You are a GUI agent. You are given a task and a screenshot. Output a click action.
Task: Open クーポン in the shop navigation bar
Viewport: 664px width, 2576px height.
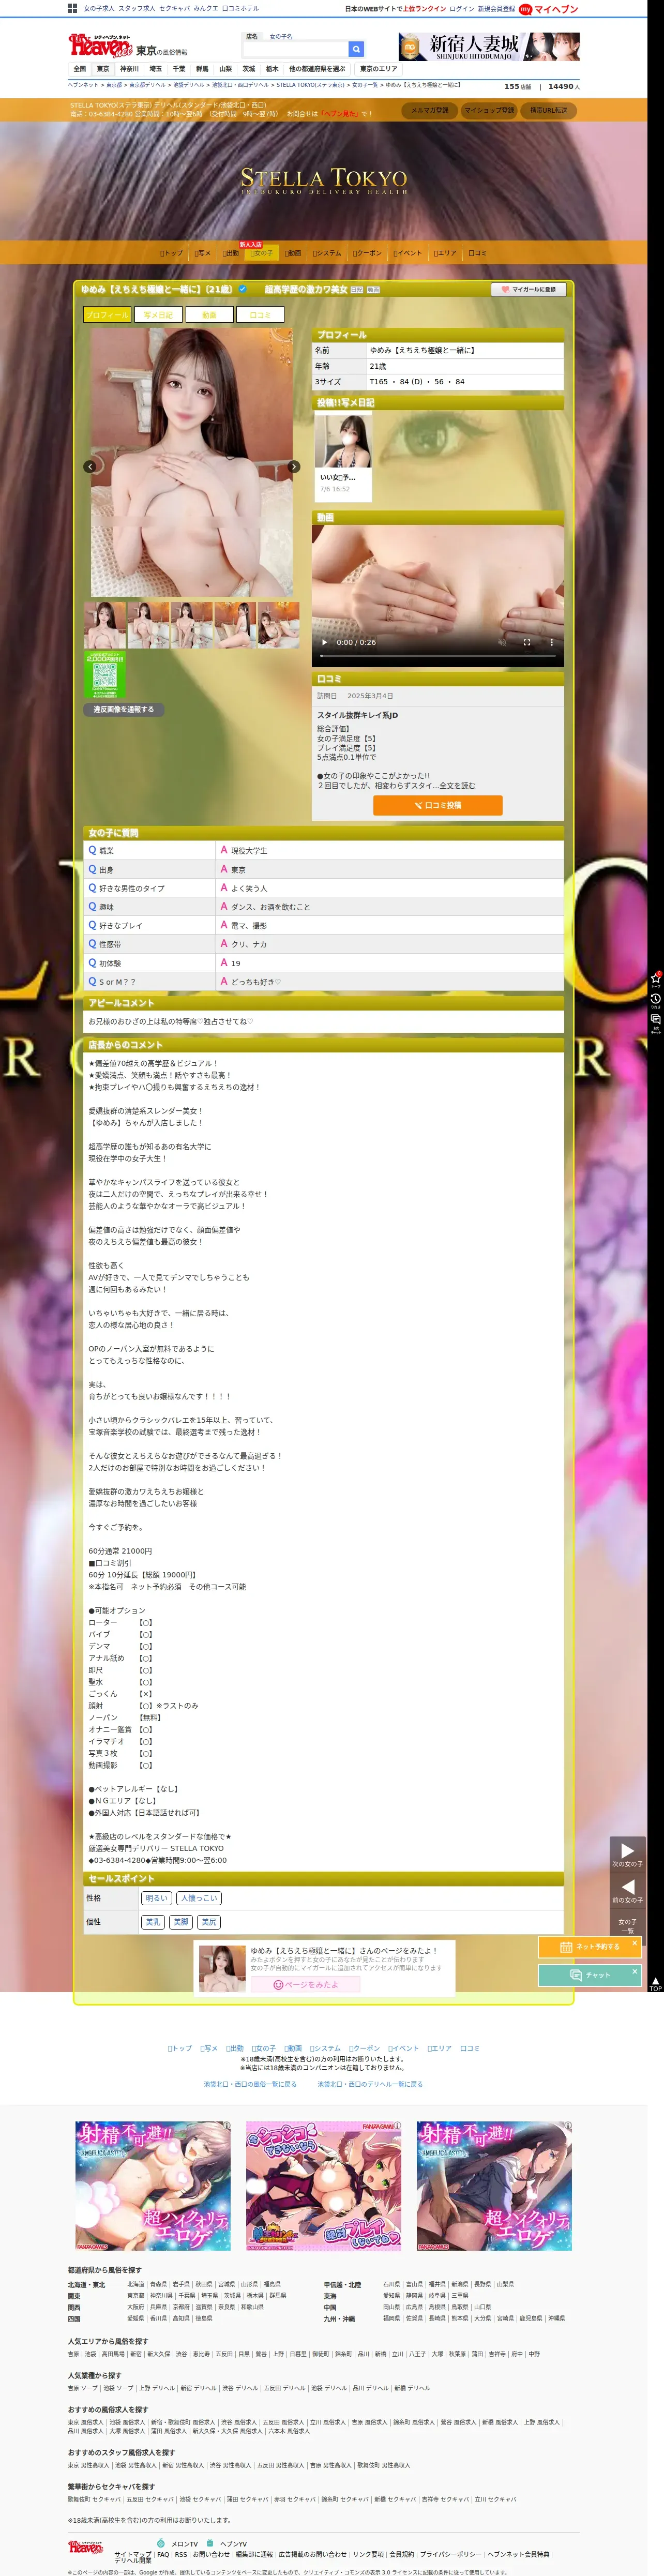[x=367, y=253]
